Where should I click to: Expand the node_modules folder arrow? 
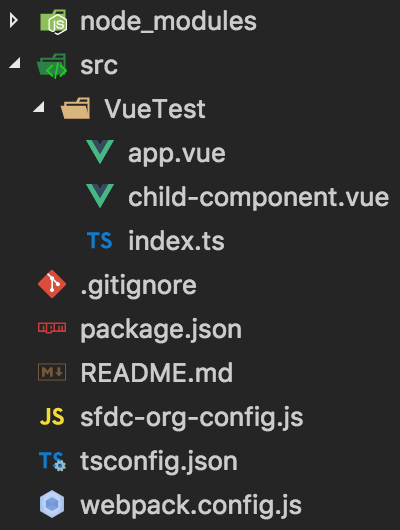(14, 21)
